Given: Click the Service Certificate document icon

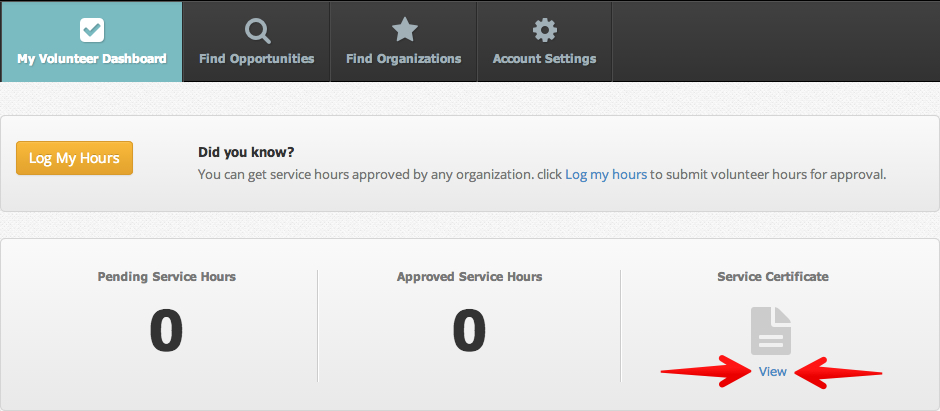Looking at the screenshot, I should 772,331.
